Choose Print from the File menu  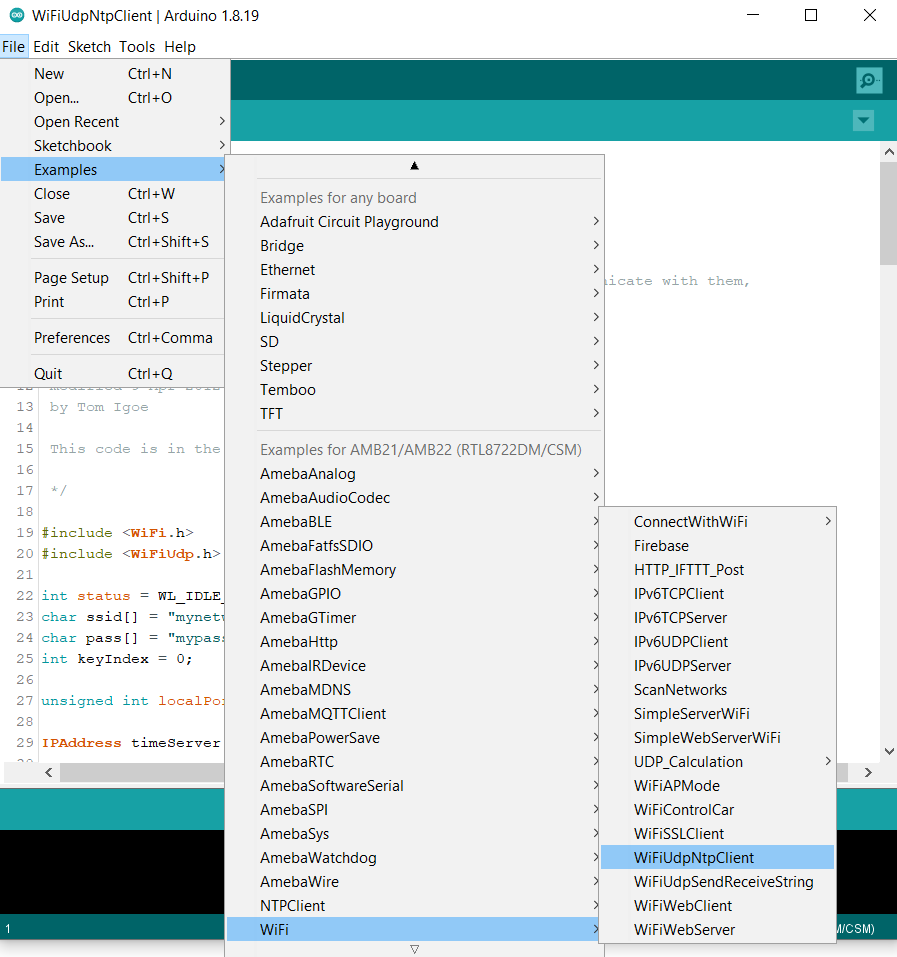click(114, 302)
